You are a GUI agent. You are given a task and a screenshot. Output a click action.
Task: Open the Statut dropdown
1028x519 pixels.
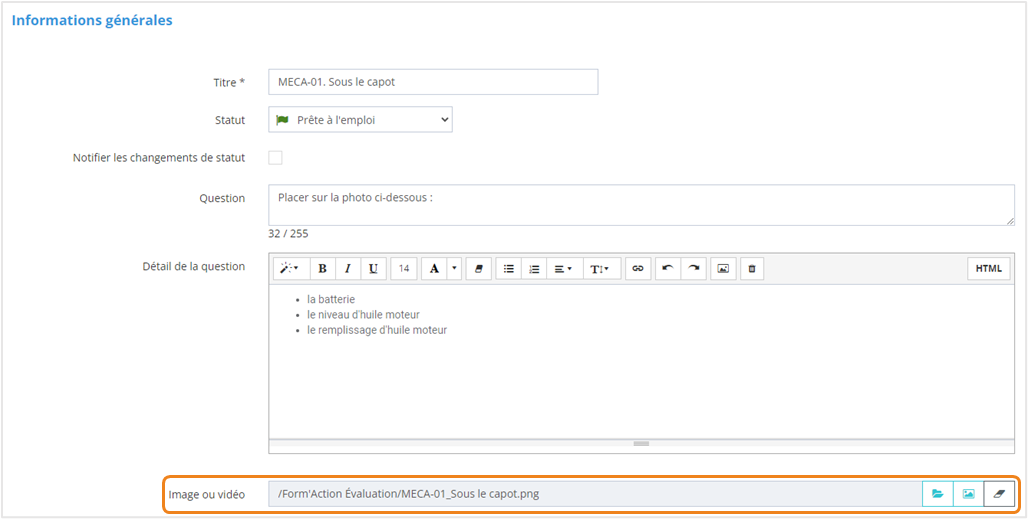point(360,120)
